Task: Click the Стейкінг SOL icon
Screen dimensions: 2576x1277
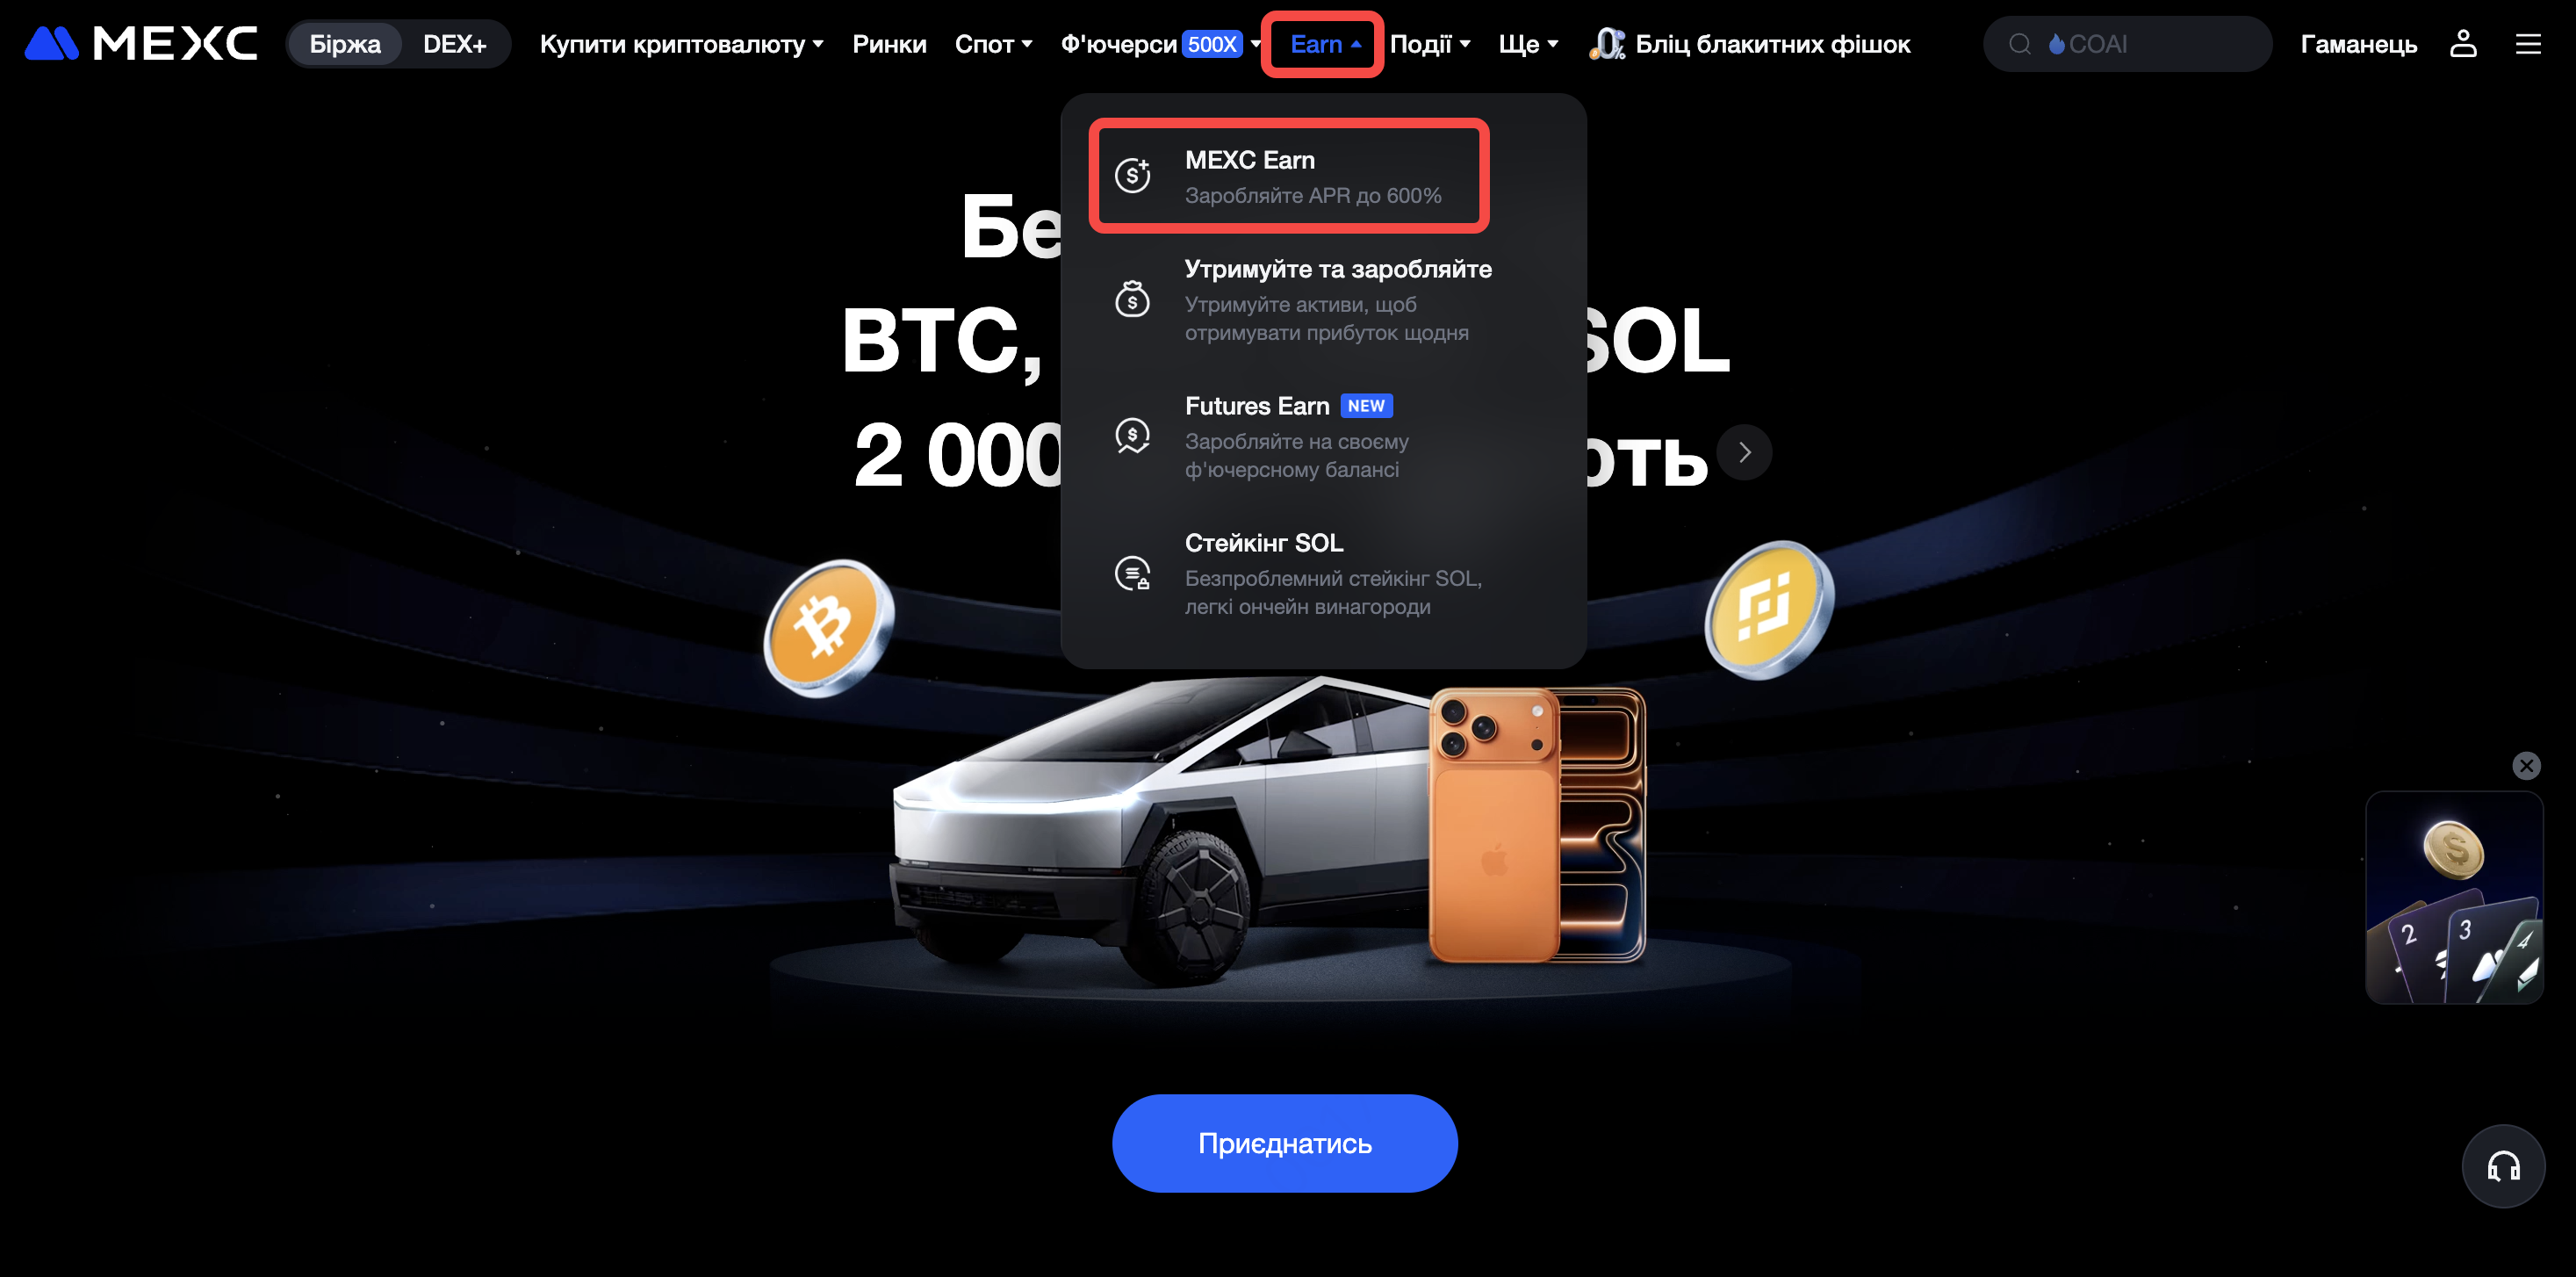Action: tap(1133, 574)
